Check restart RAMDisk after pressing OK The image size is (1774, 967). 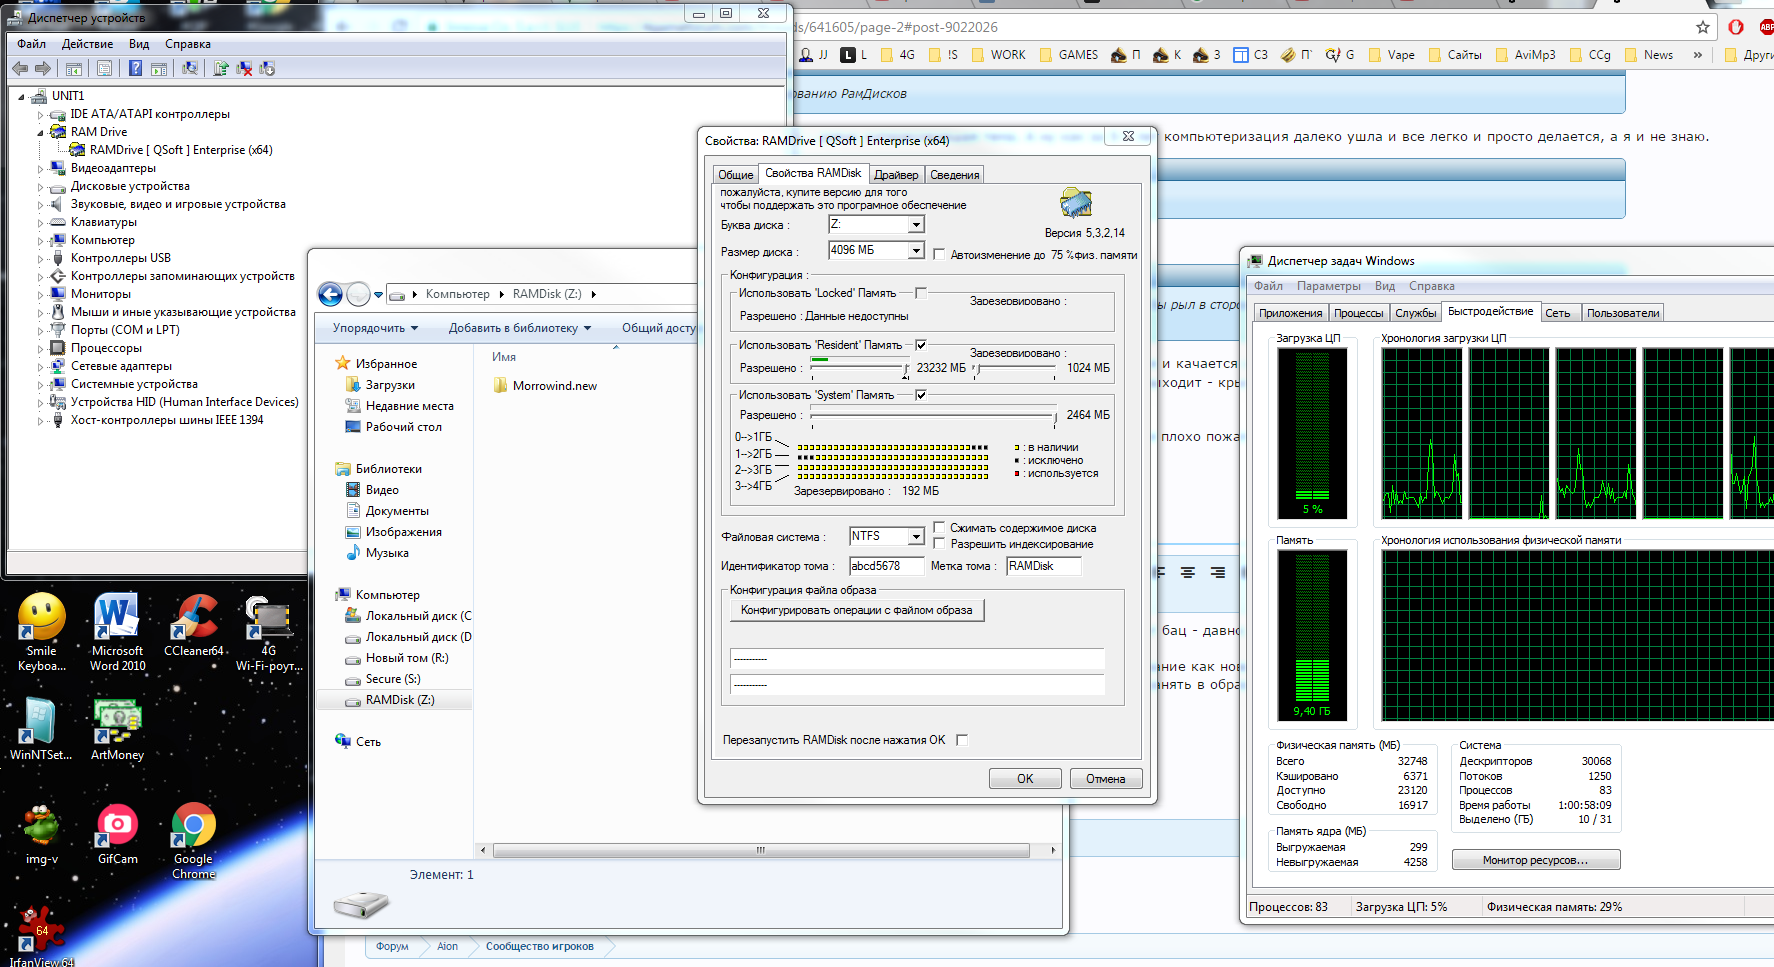click(x=962, y=740)
